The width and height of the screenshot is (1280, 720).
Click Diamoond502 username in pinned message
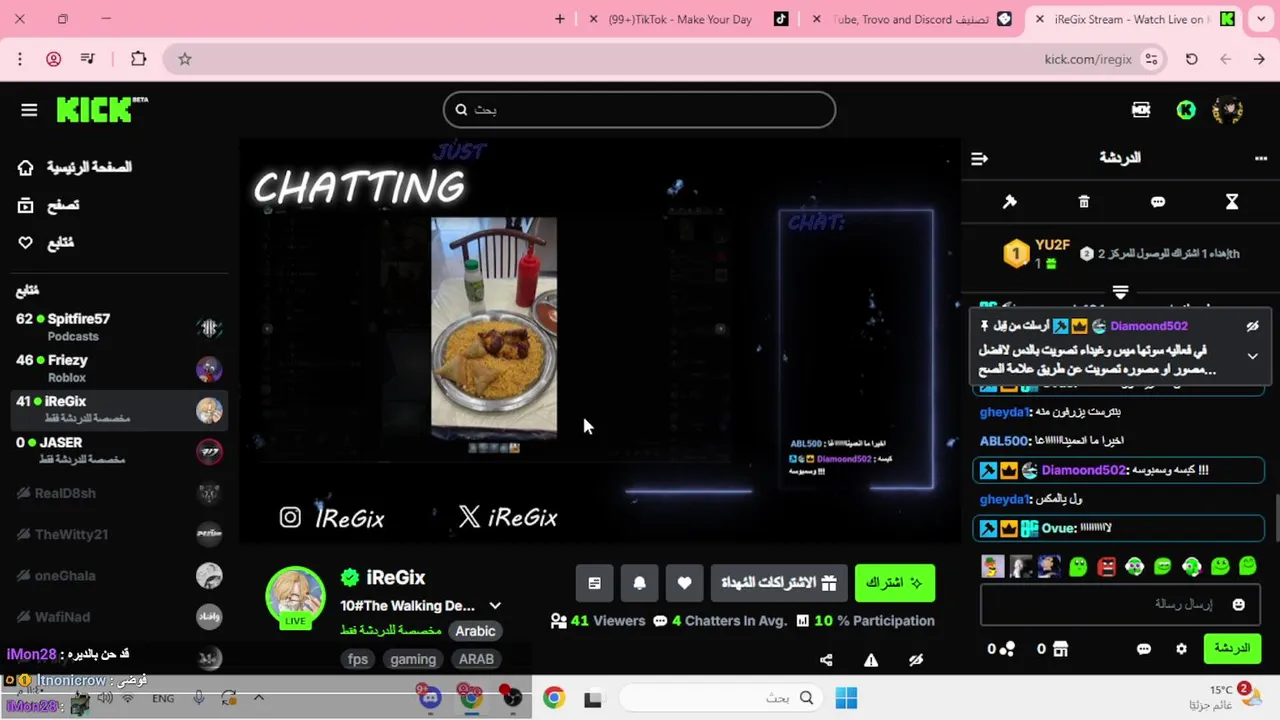pos(1148,326)
